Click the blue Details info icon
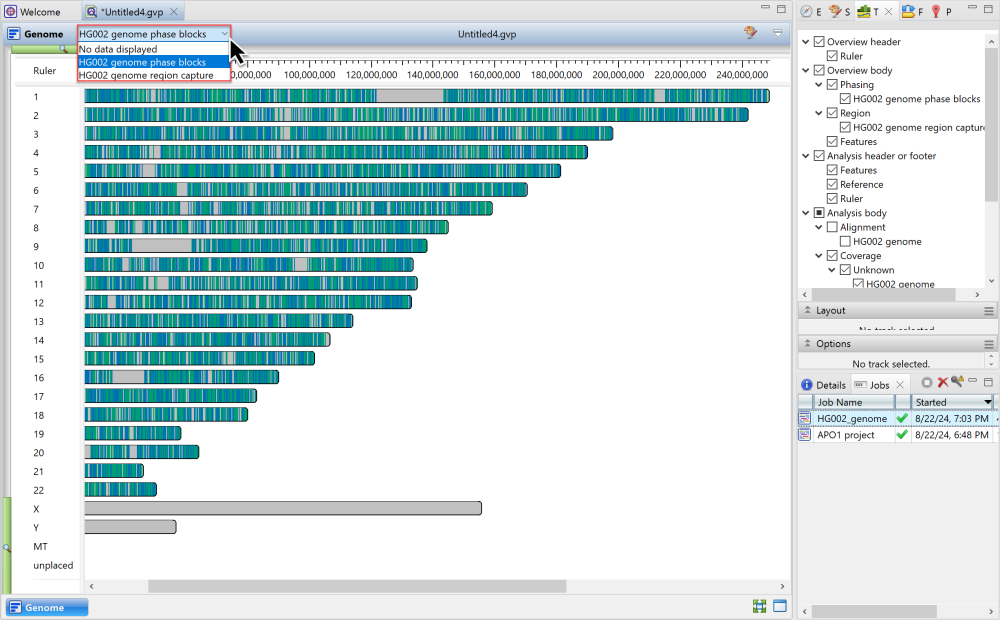This screenshot has width=1000, height=620. pos(807,385)
